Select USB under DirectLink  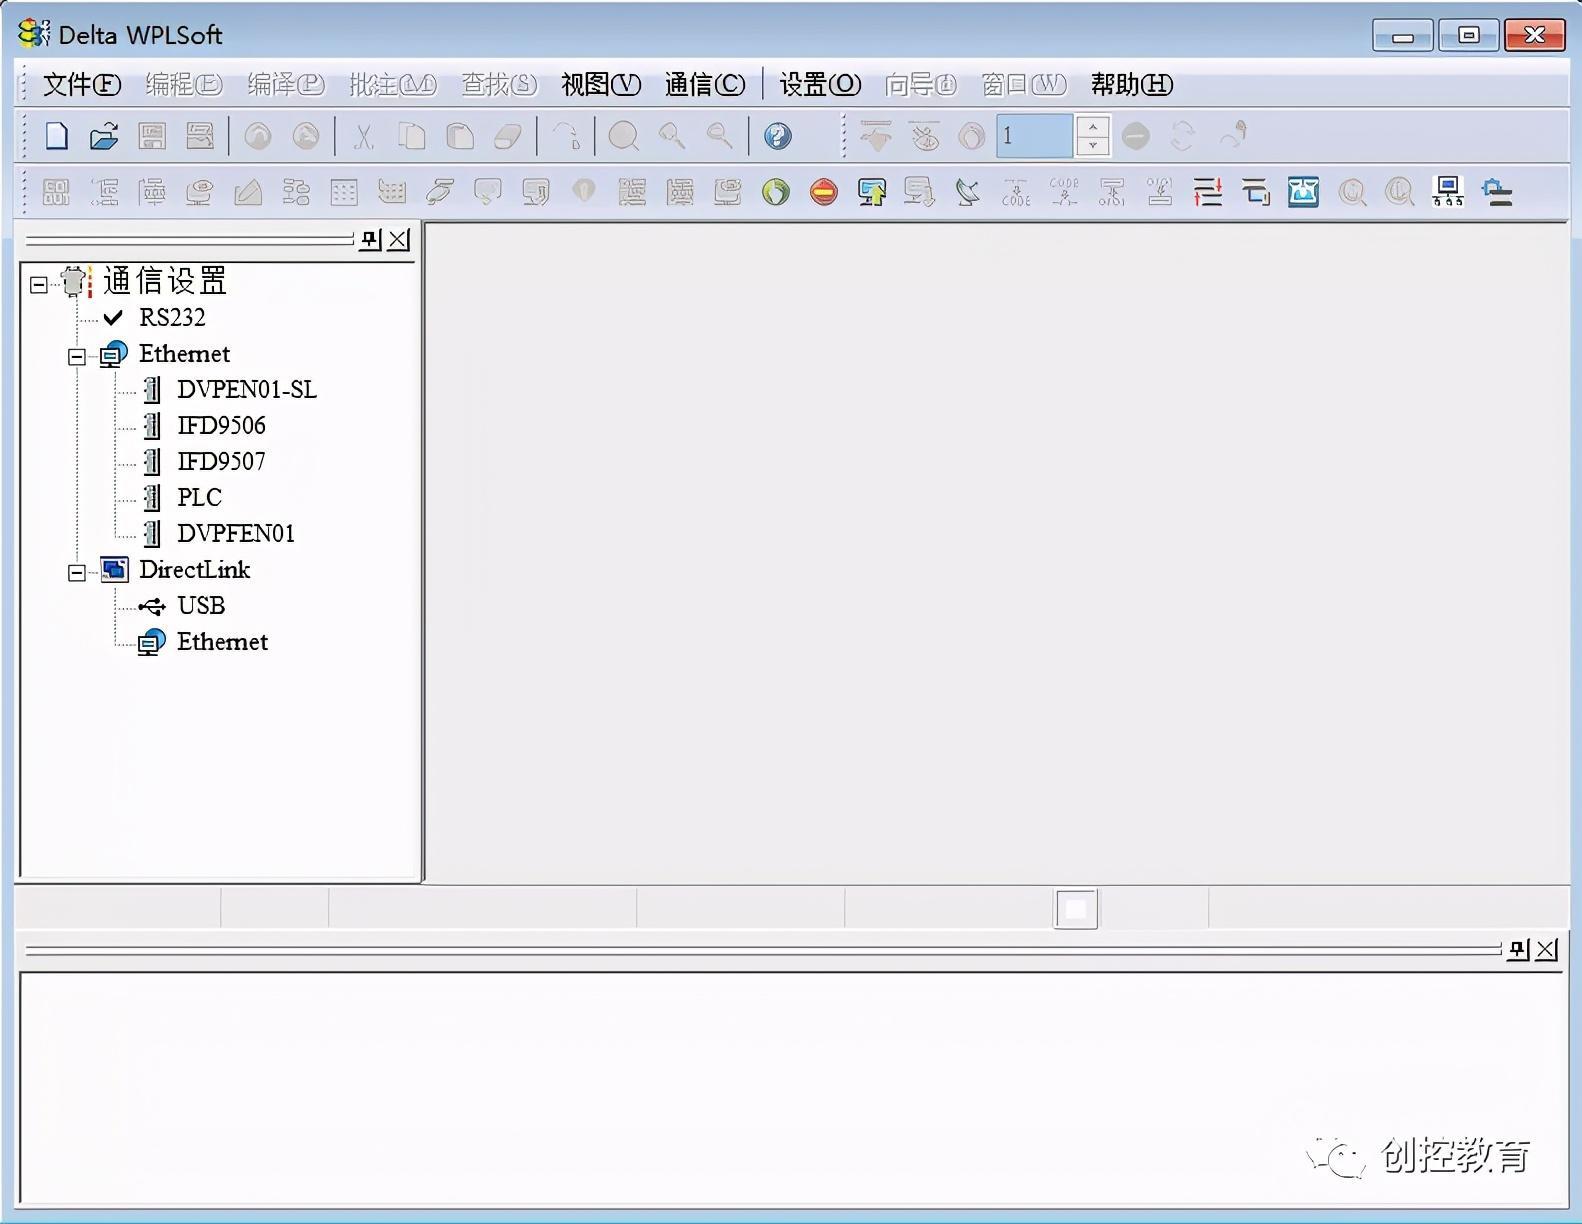point(200,606)
